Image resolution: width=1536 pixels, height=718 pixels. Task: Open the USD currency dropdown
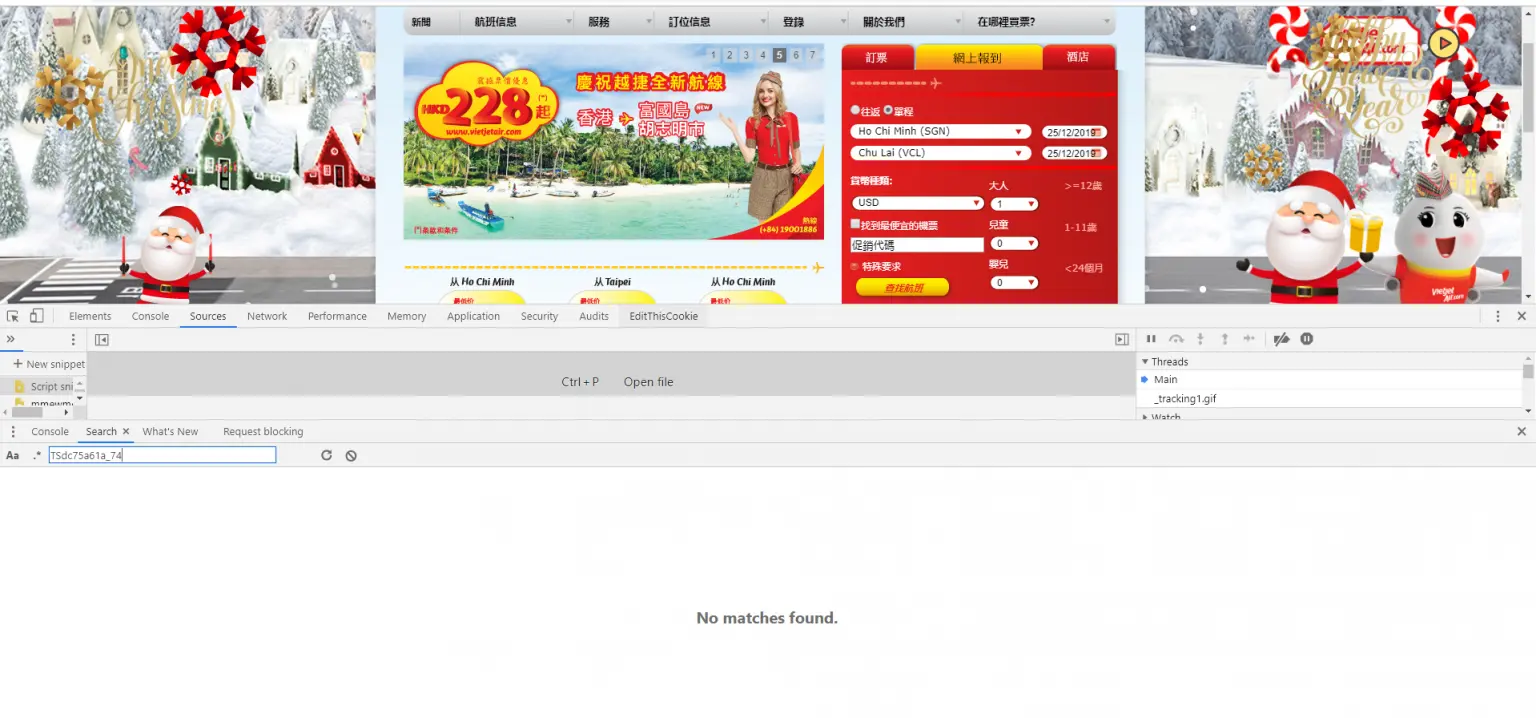click(x=918, y=203)
